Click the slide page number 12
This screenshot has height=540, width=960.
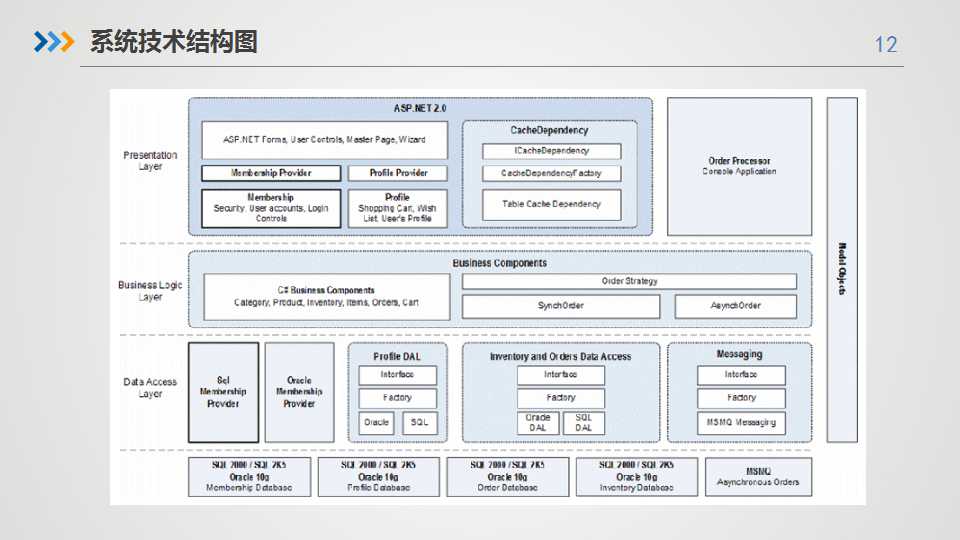[885, 44]
